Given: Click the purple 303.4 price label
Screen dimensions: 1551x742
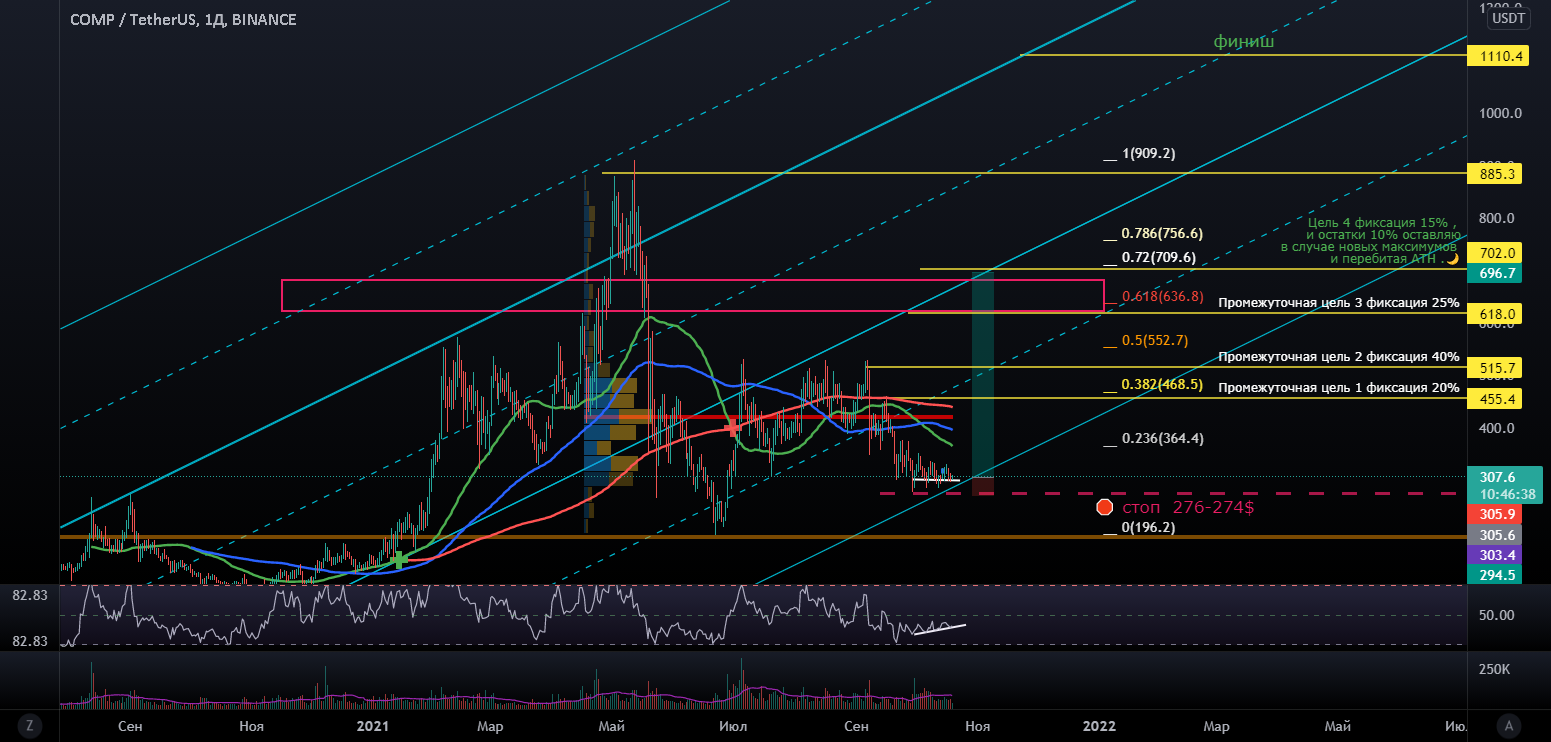Looking at the screenshot, I should pos(1496,554).
